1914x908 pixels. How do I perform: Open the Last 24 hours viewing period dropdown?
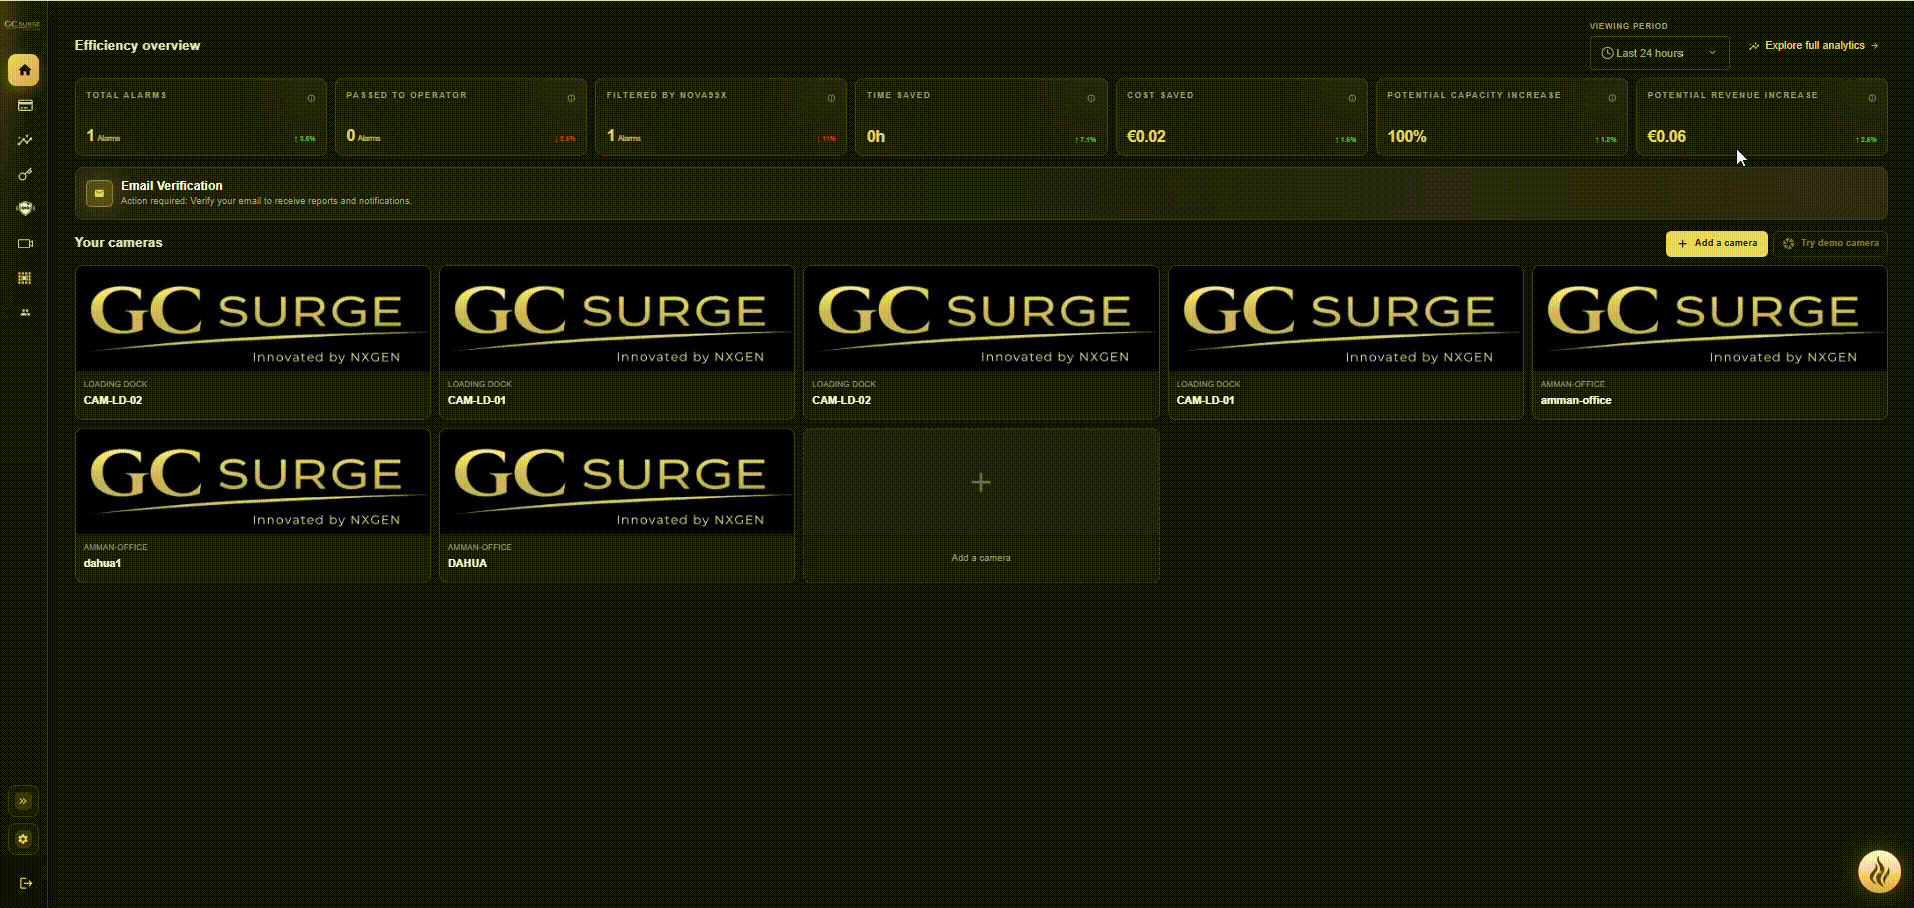1659,53
